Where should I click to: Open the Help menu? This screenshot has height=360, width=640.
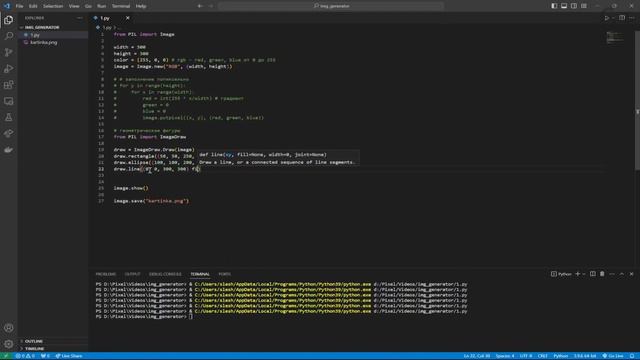click(141, 6)
